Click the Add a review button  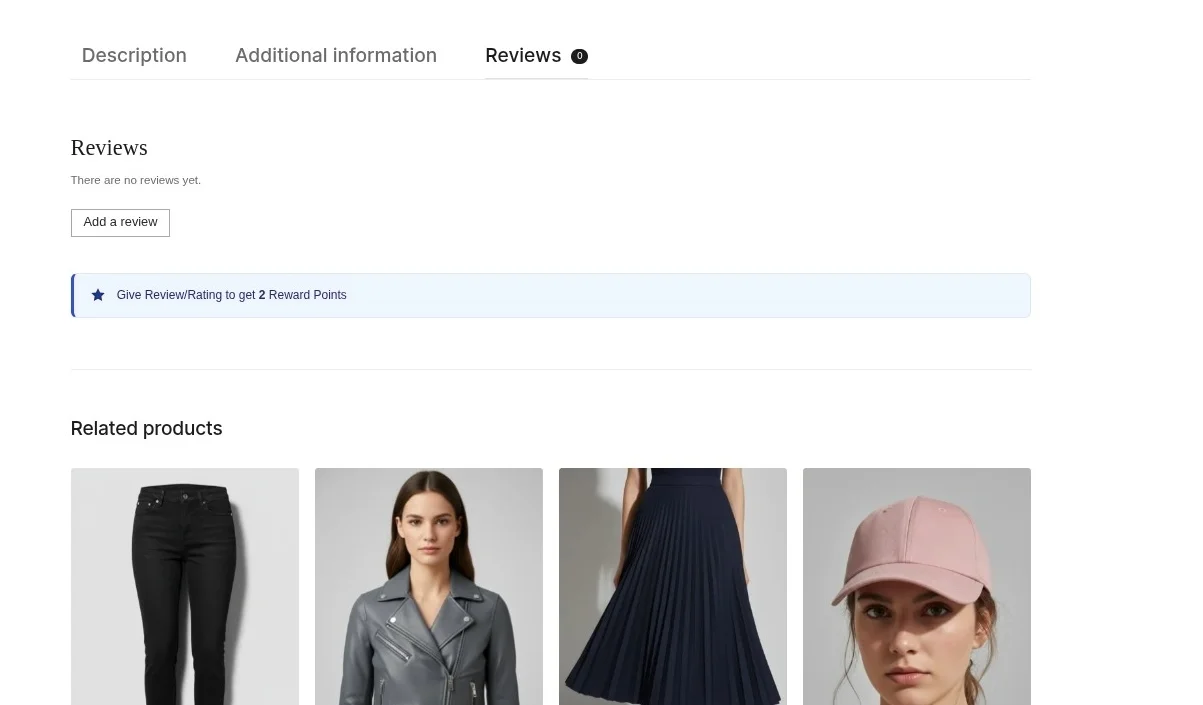(120, 222)
